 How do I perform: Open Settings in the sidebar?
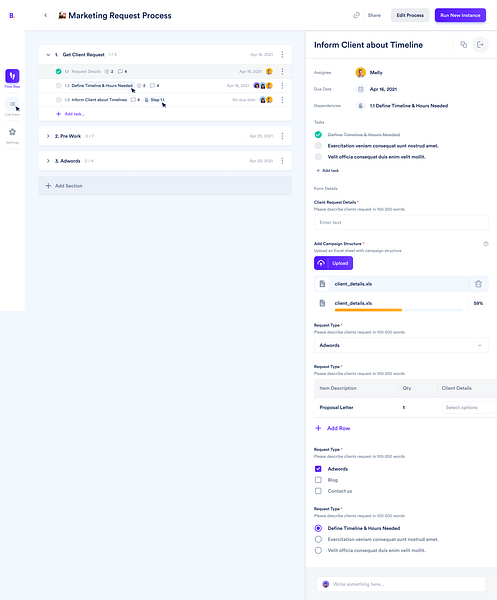pos(12,132)
